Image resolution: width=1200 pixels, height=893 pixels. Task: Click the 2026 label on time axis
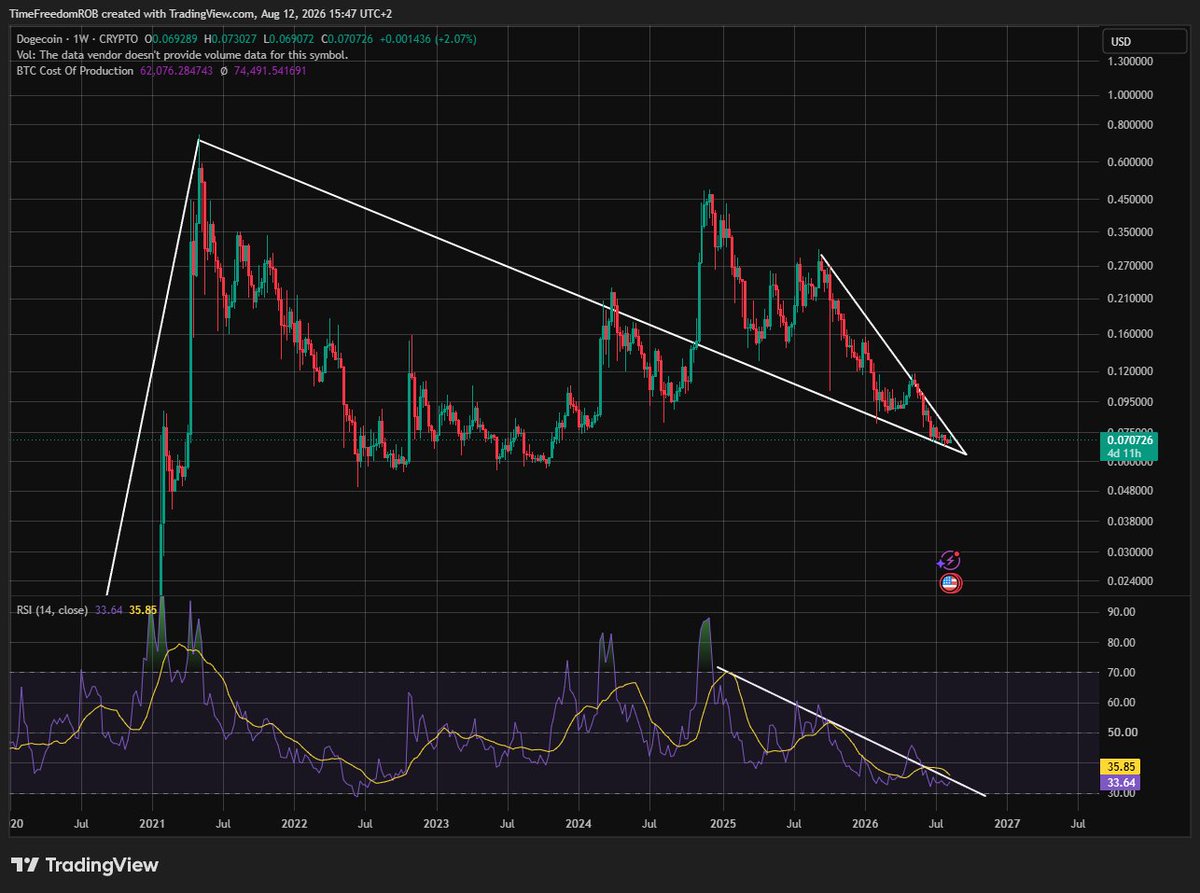pos(865,824)
